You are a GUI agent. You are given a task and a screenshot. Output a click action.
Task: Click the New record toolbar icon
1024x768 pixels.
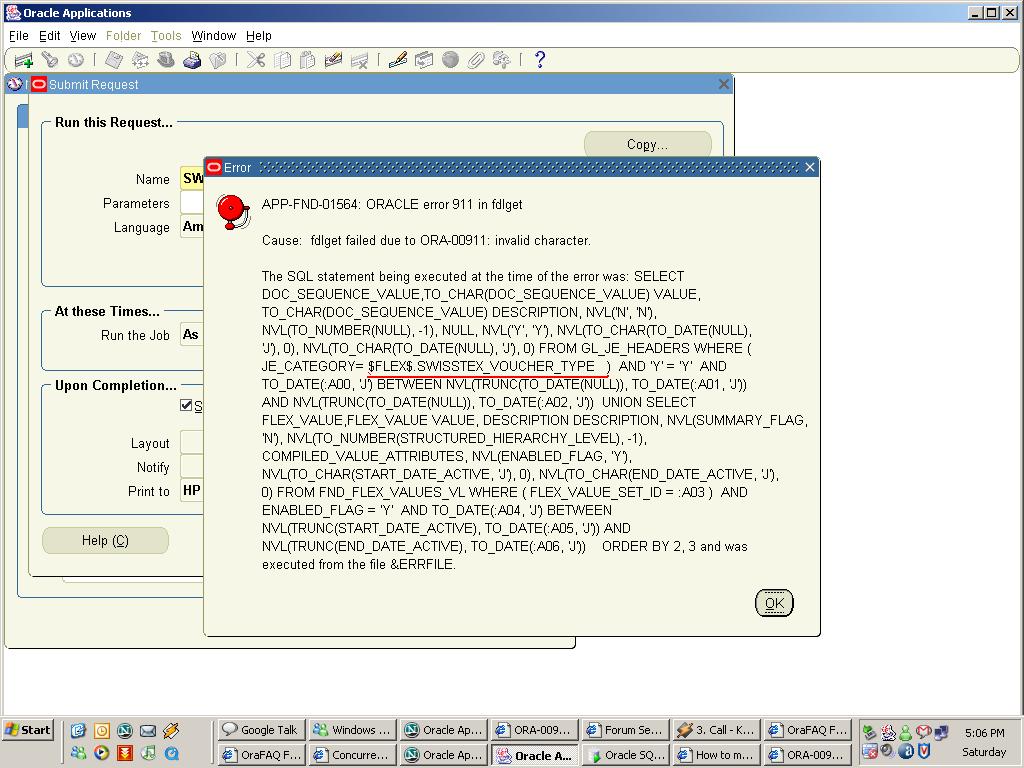point(24,61)
